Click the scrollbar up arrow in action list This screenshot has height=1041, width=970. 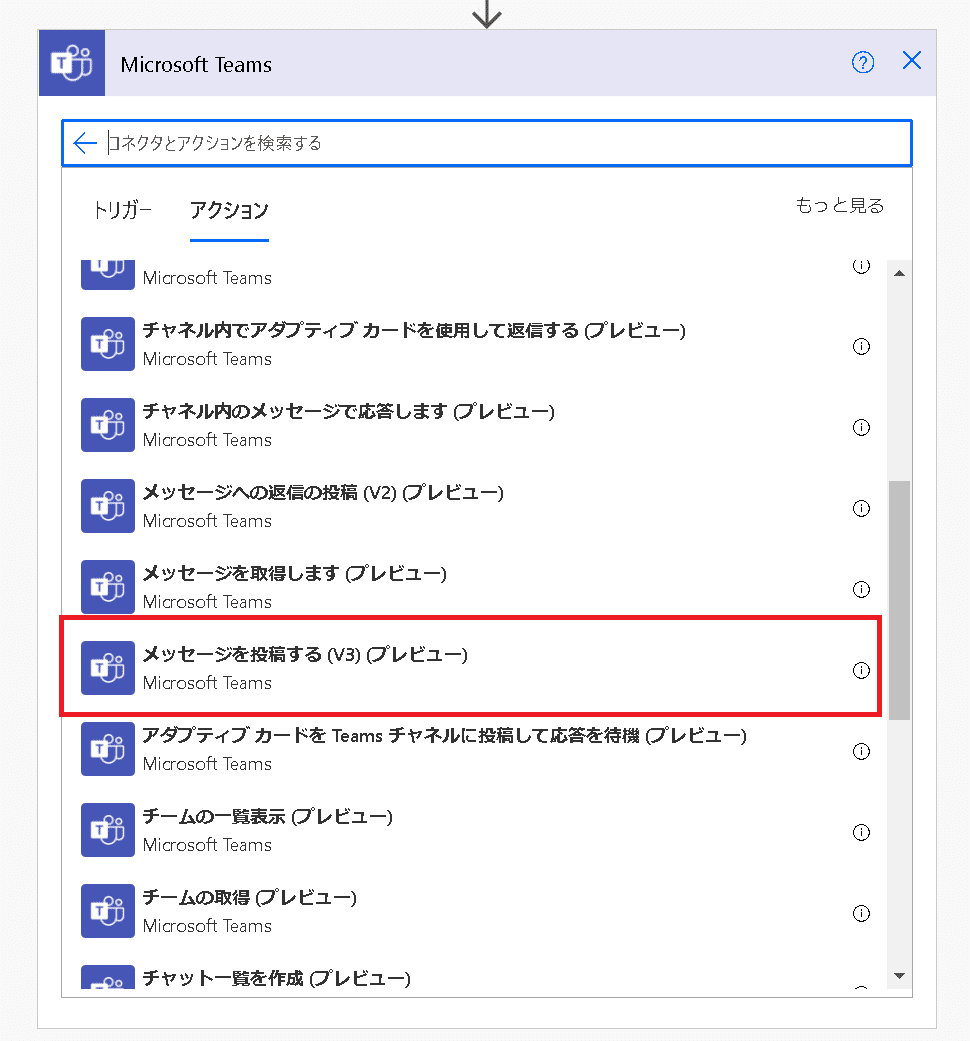click(900, 273)
